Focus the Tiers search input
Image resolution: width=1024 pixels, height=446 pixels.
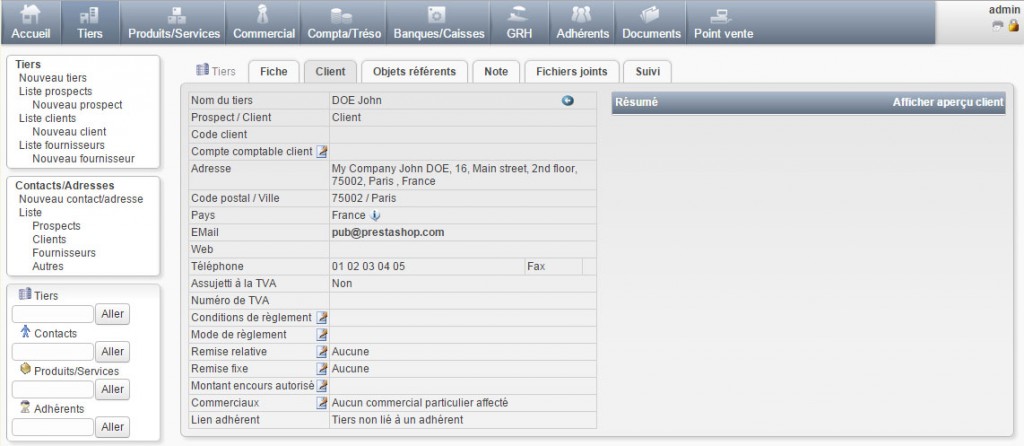(53, 314)
